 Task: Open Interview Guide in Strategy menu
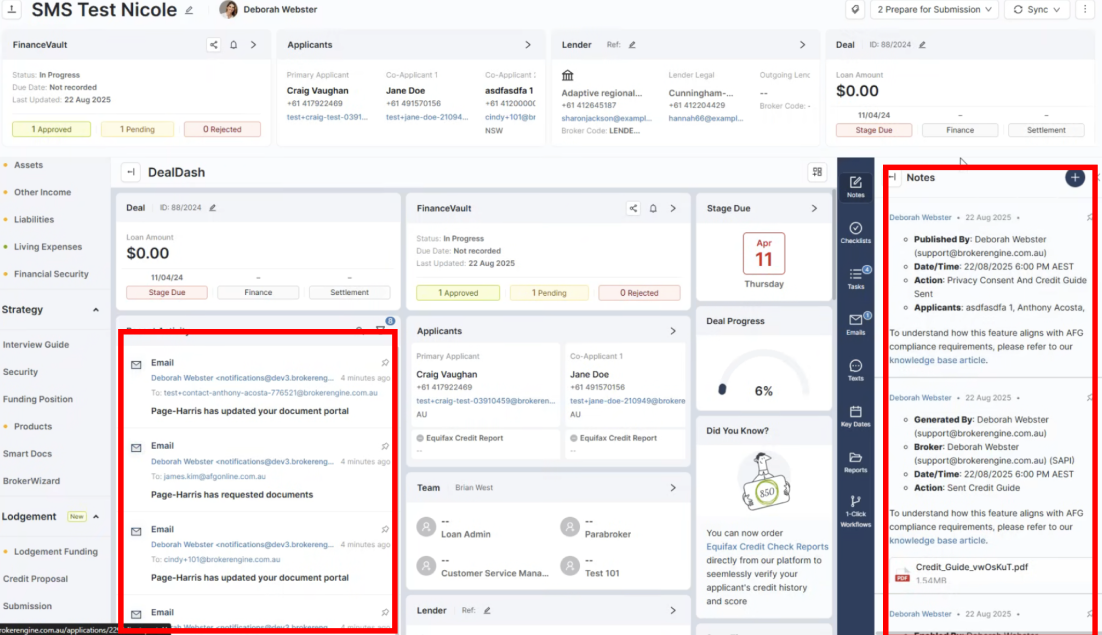pos(36,345)
